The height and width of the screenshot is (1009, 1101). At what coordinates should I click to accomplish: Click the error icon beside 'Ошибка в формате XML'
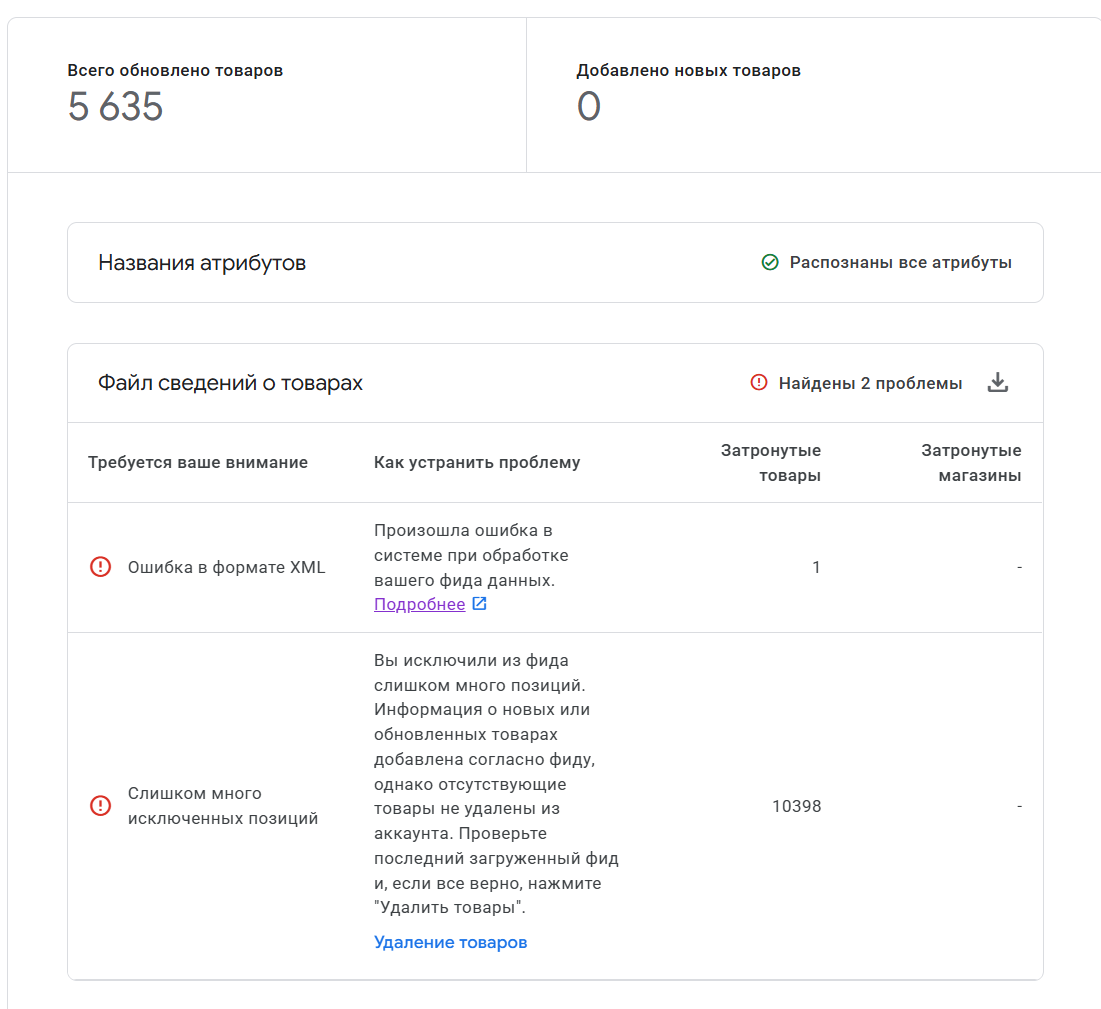pos(101,567)
